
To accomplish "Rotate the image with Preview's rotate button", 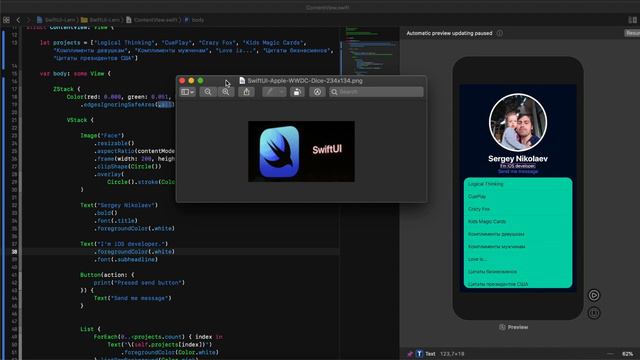I will coord(297,92).
